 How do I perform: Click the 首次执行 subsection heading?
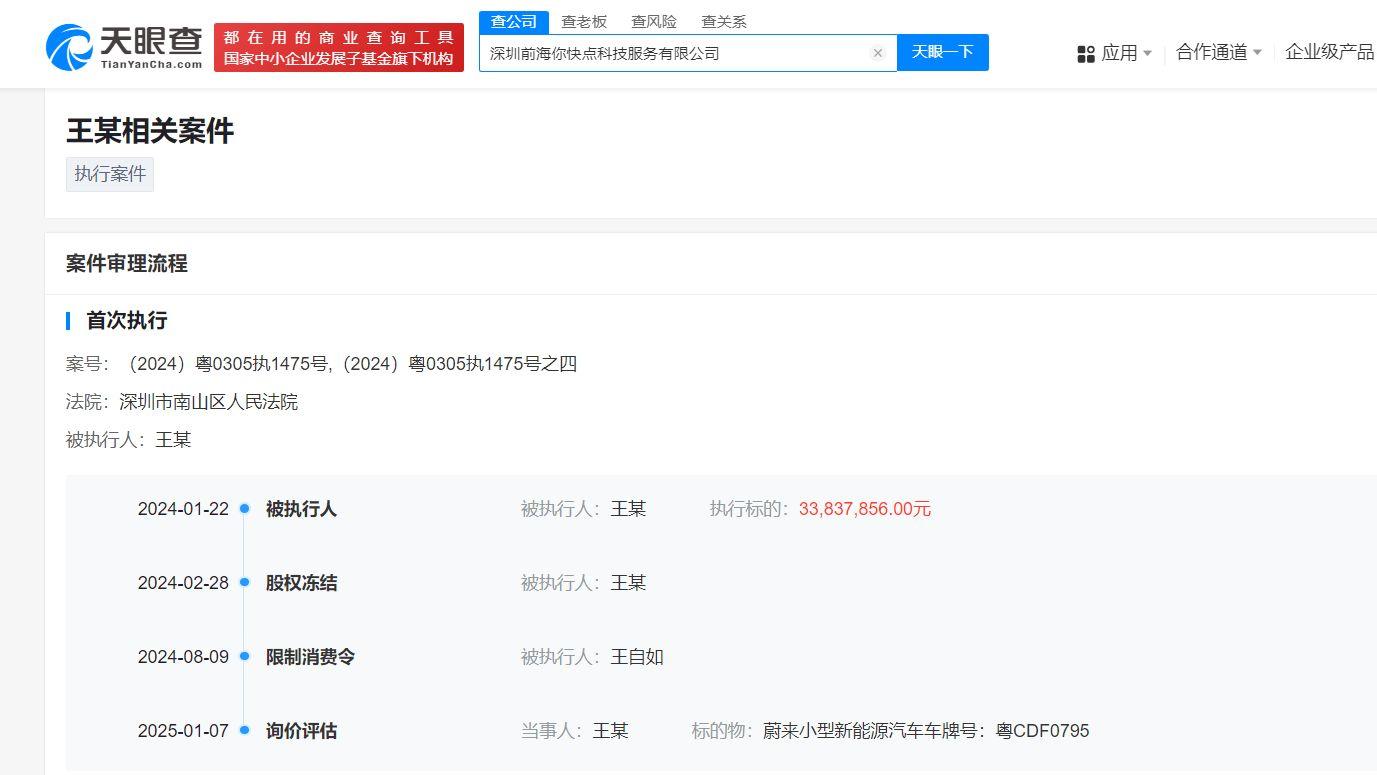127,321
